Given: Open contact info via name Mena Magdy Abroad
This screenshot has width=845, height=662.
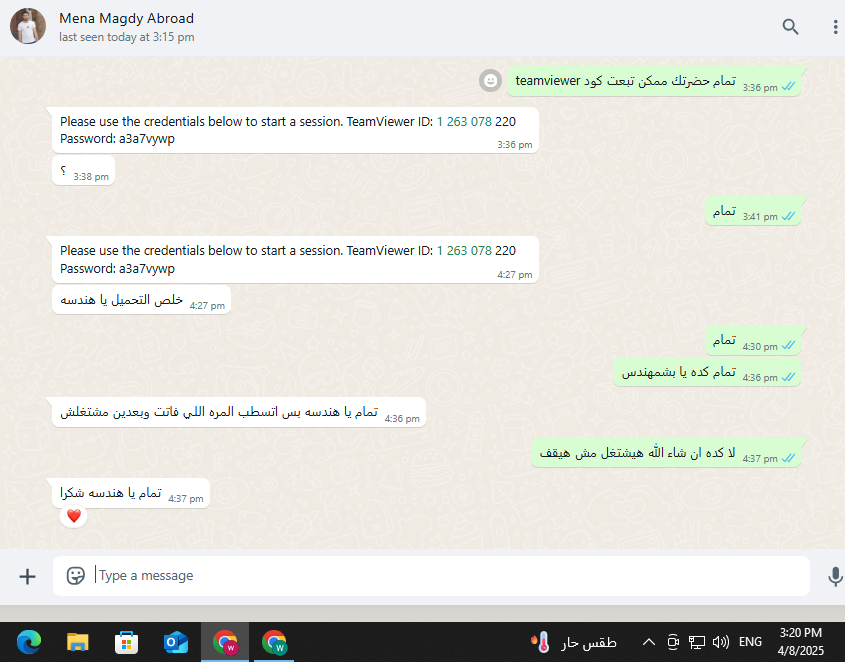Looking at the screenshot, I should tap(127, 18).
